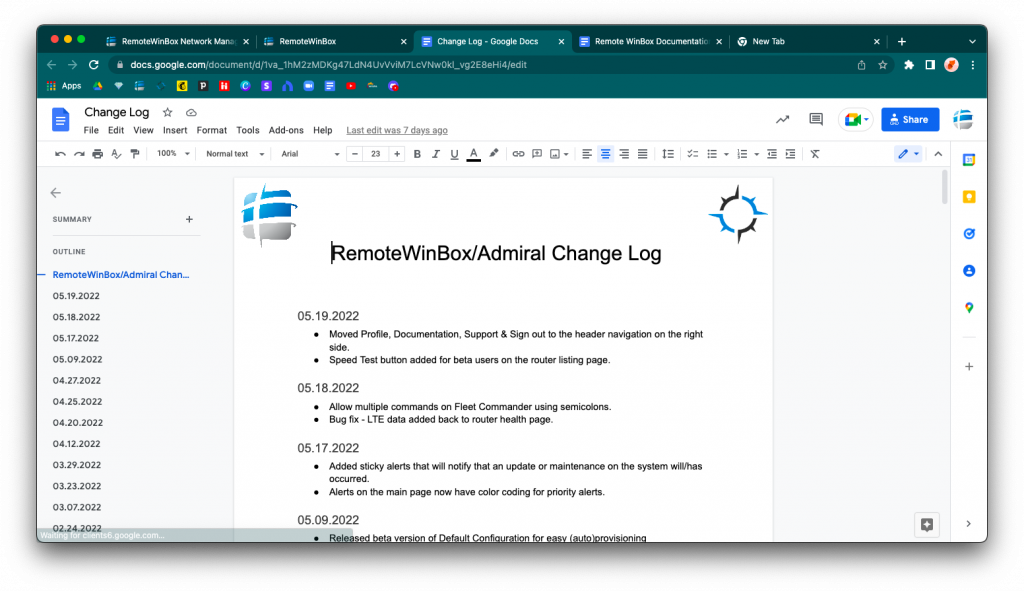Open the Help menu
Image resolution: width=1024 pixels, height=591 pixels.
pyautogui.click(x=323, y=130)
